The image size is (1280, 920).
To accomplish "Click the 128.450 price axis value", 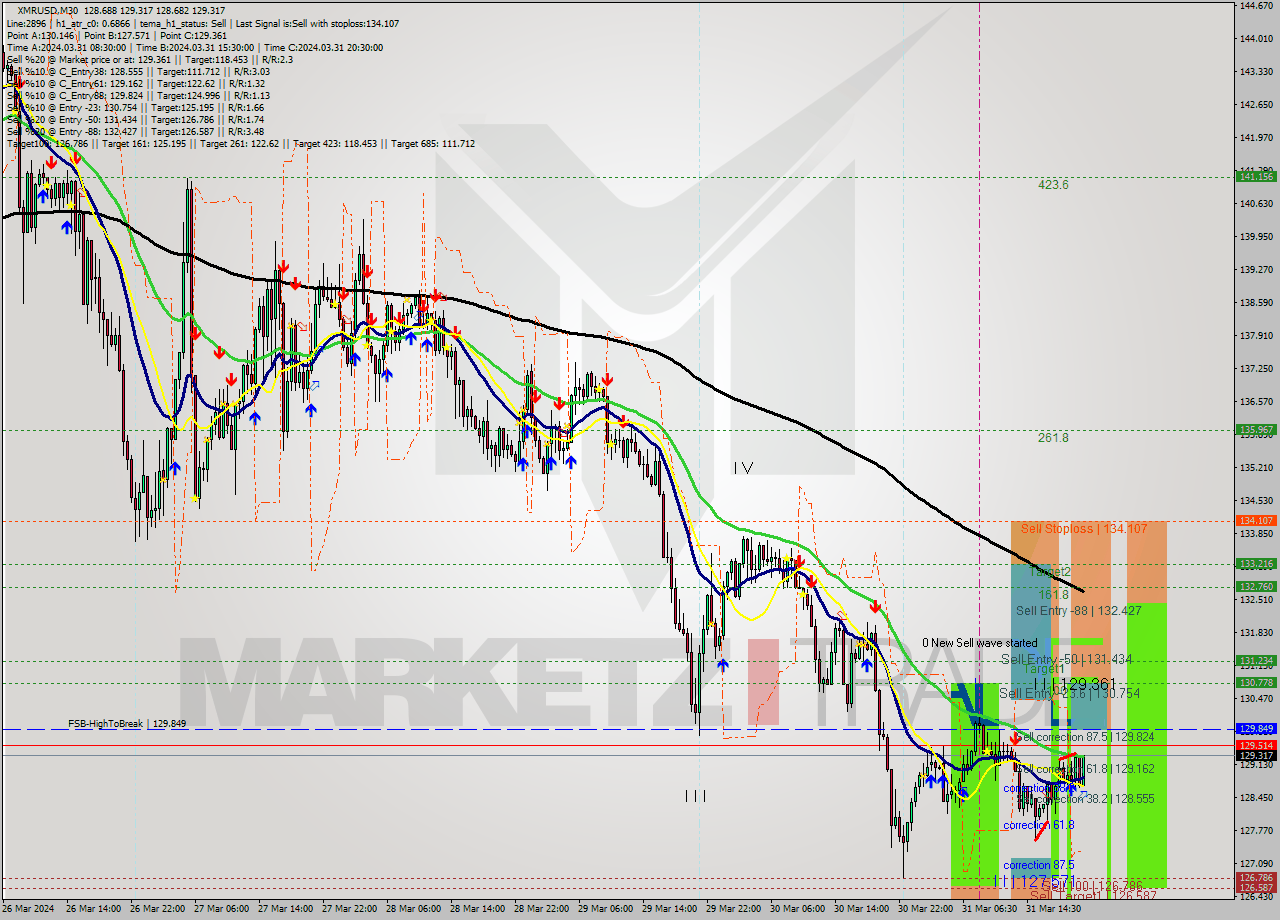I will 1255,798.
